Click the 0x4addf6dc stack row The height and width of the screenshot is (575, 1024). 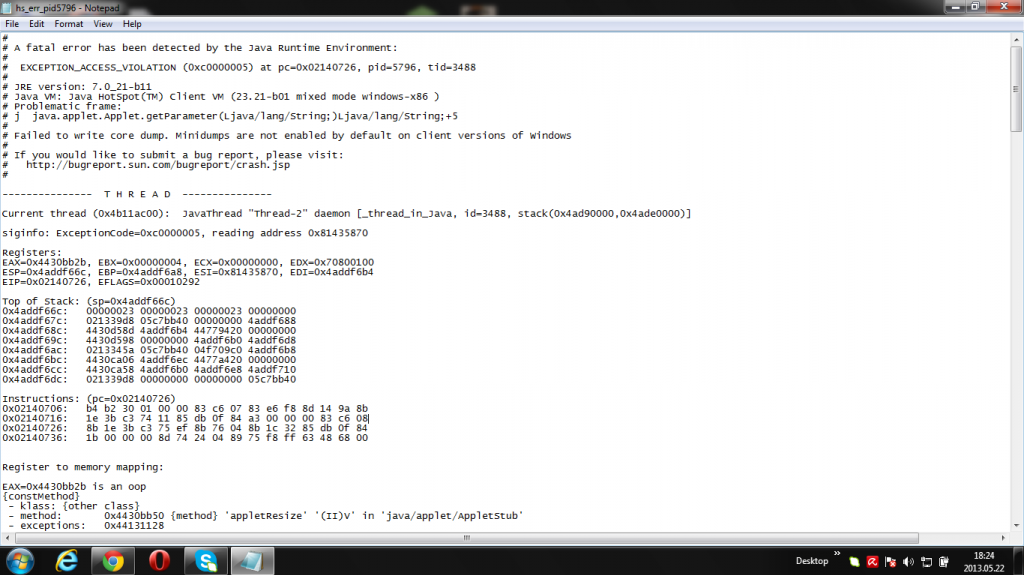coord(149,379)
